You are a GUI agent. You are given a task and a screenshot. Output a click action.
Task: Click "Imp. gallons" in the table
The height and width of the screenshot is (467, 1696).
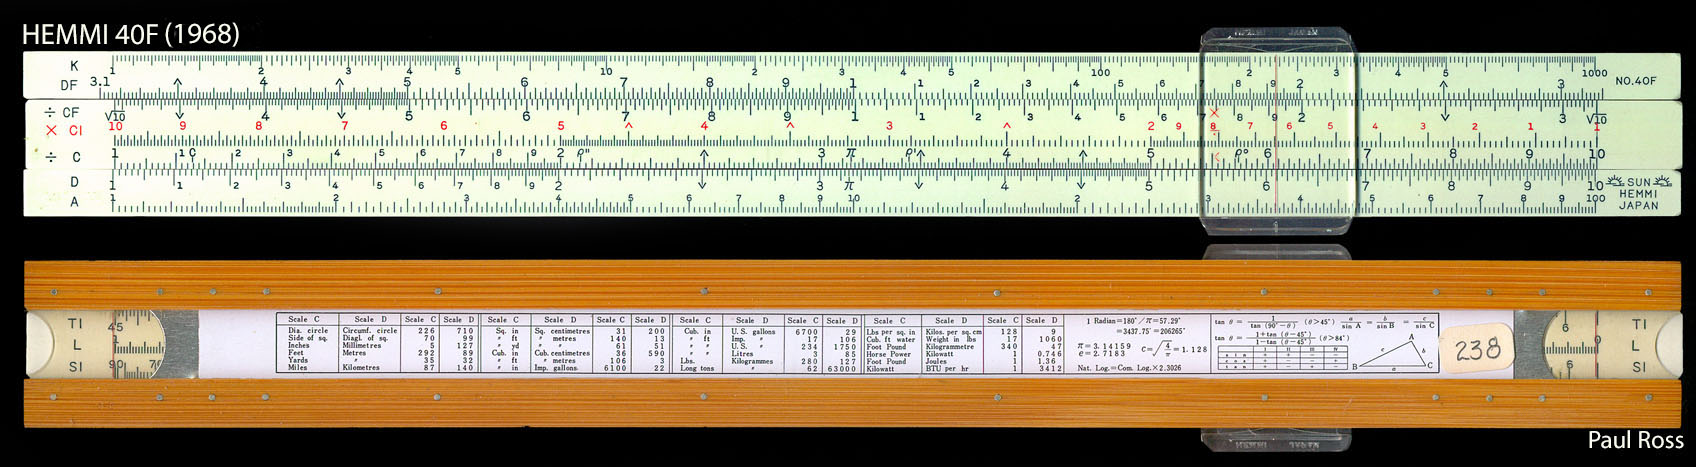click(x=556, y=367)
